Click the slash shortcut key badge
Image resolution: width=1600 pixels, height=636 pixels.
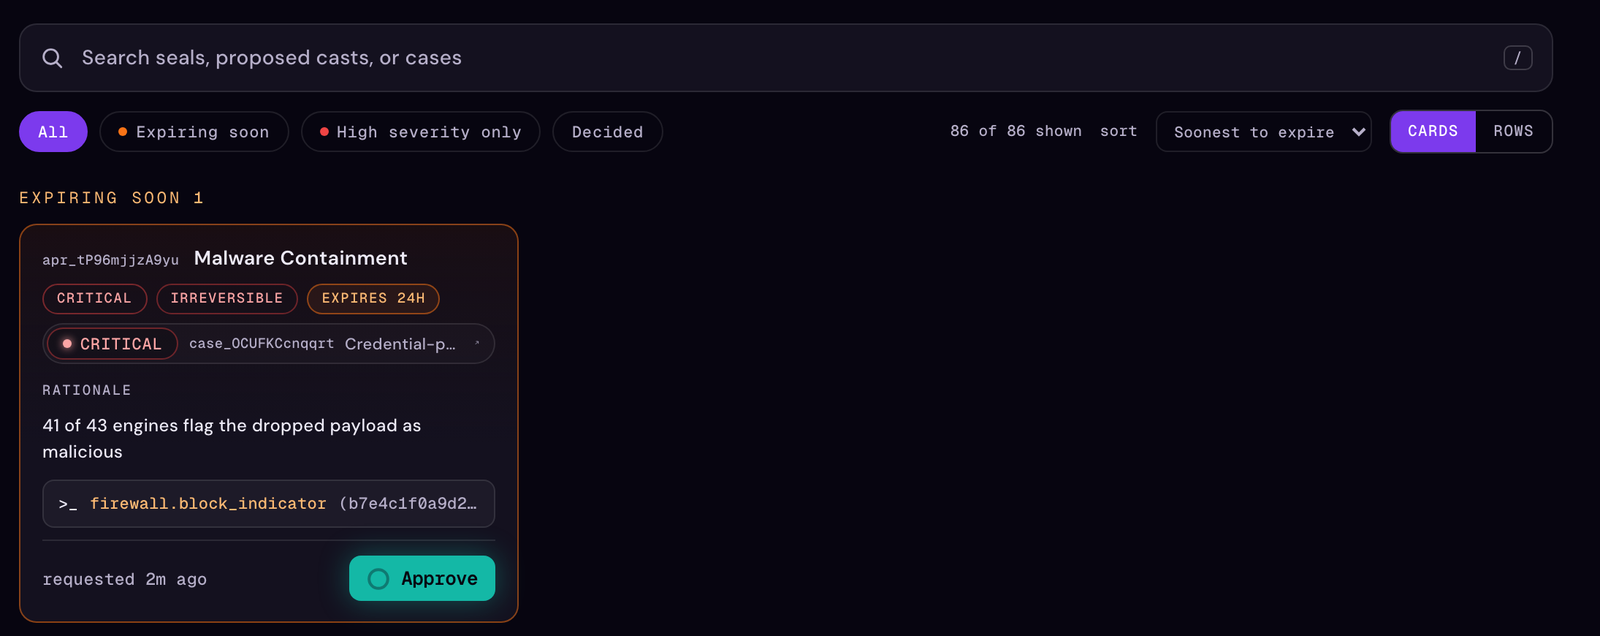pos(1517,58)
